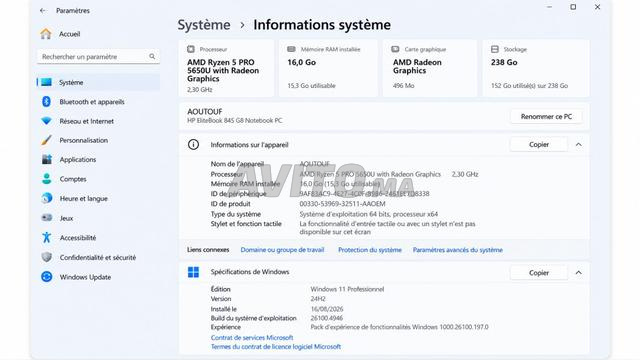Screen dimensions: 640x360
Task: Select the Système monitor icon
Action: click(x=47, y=82)
